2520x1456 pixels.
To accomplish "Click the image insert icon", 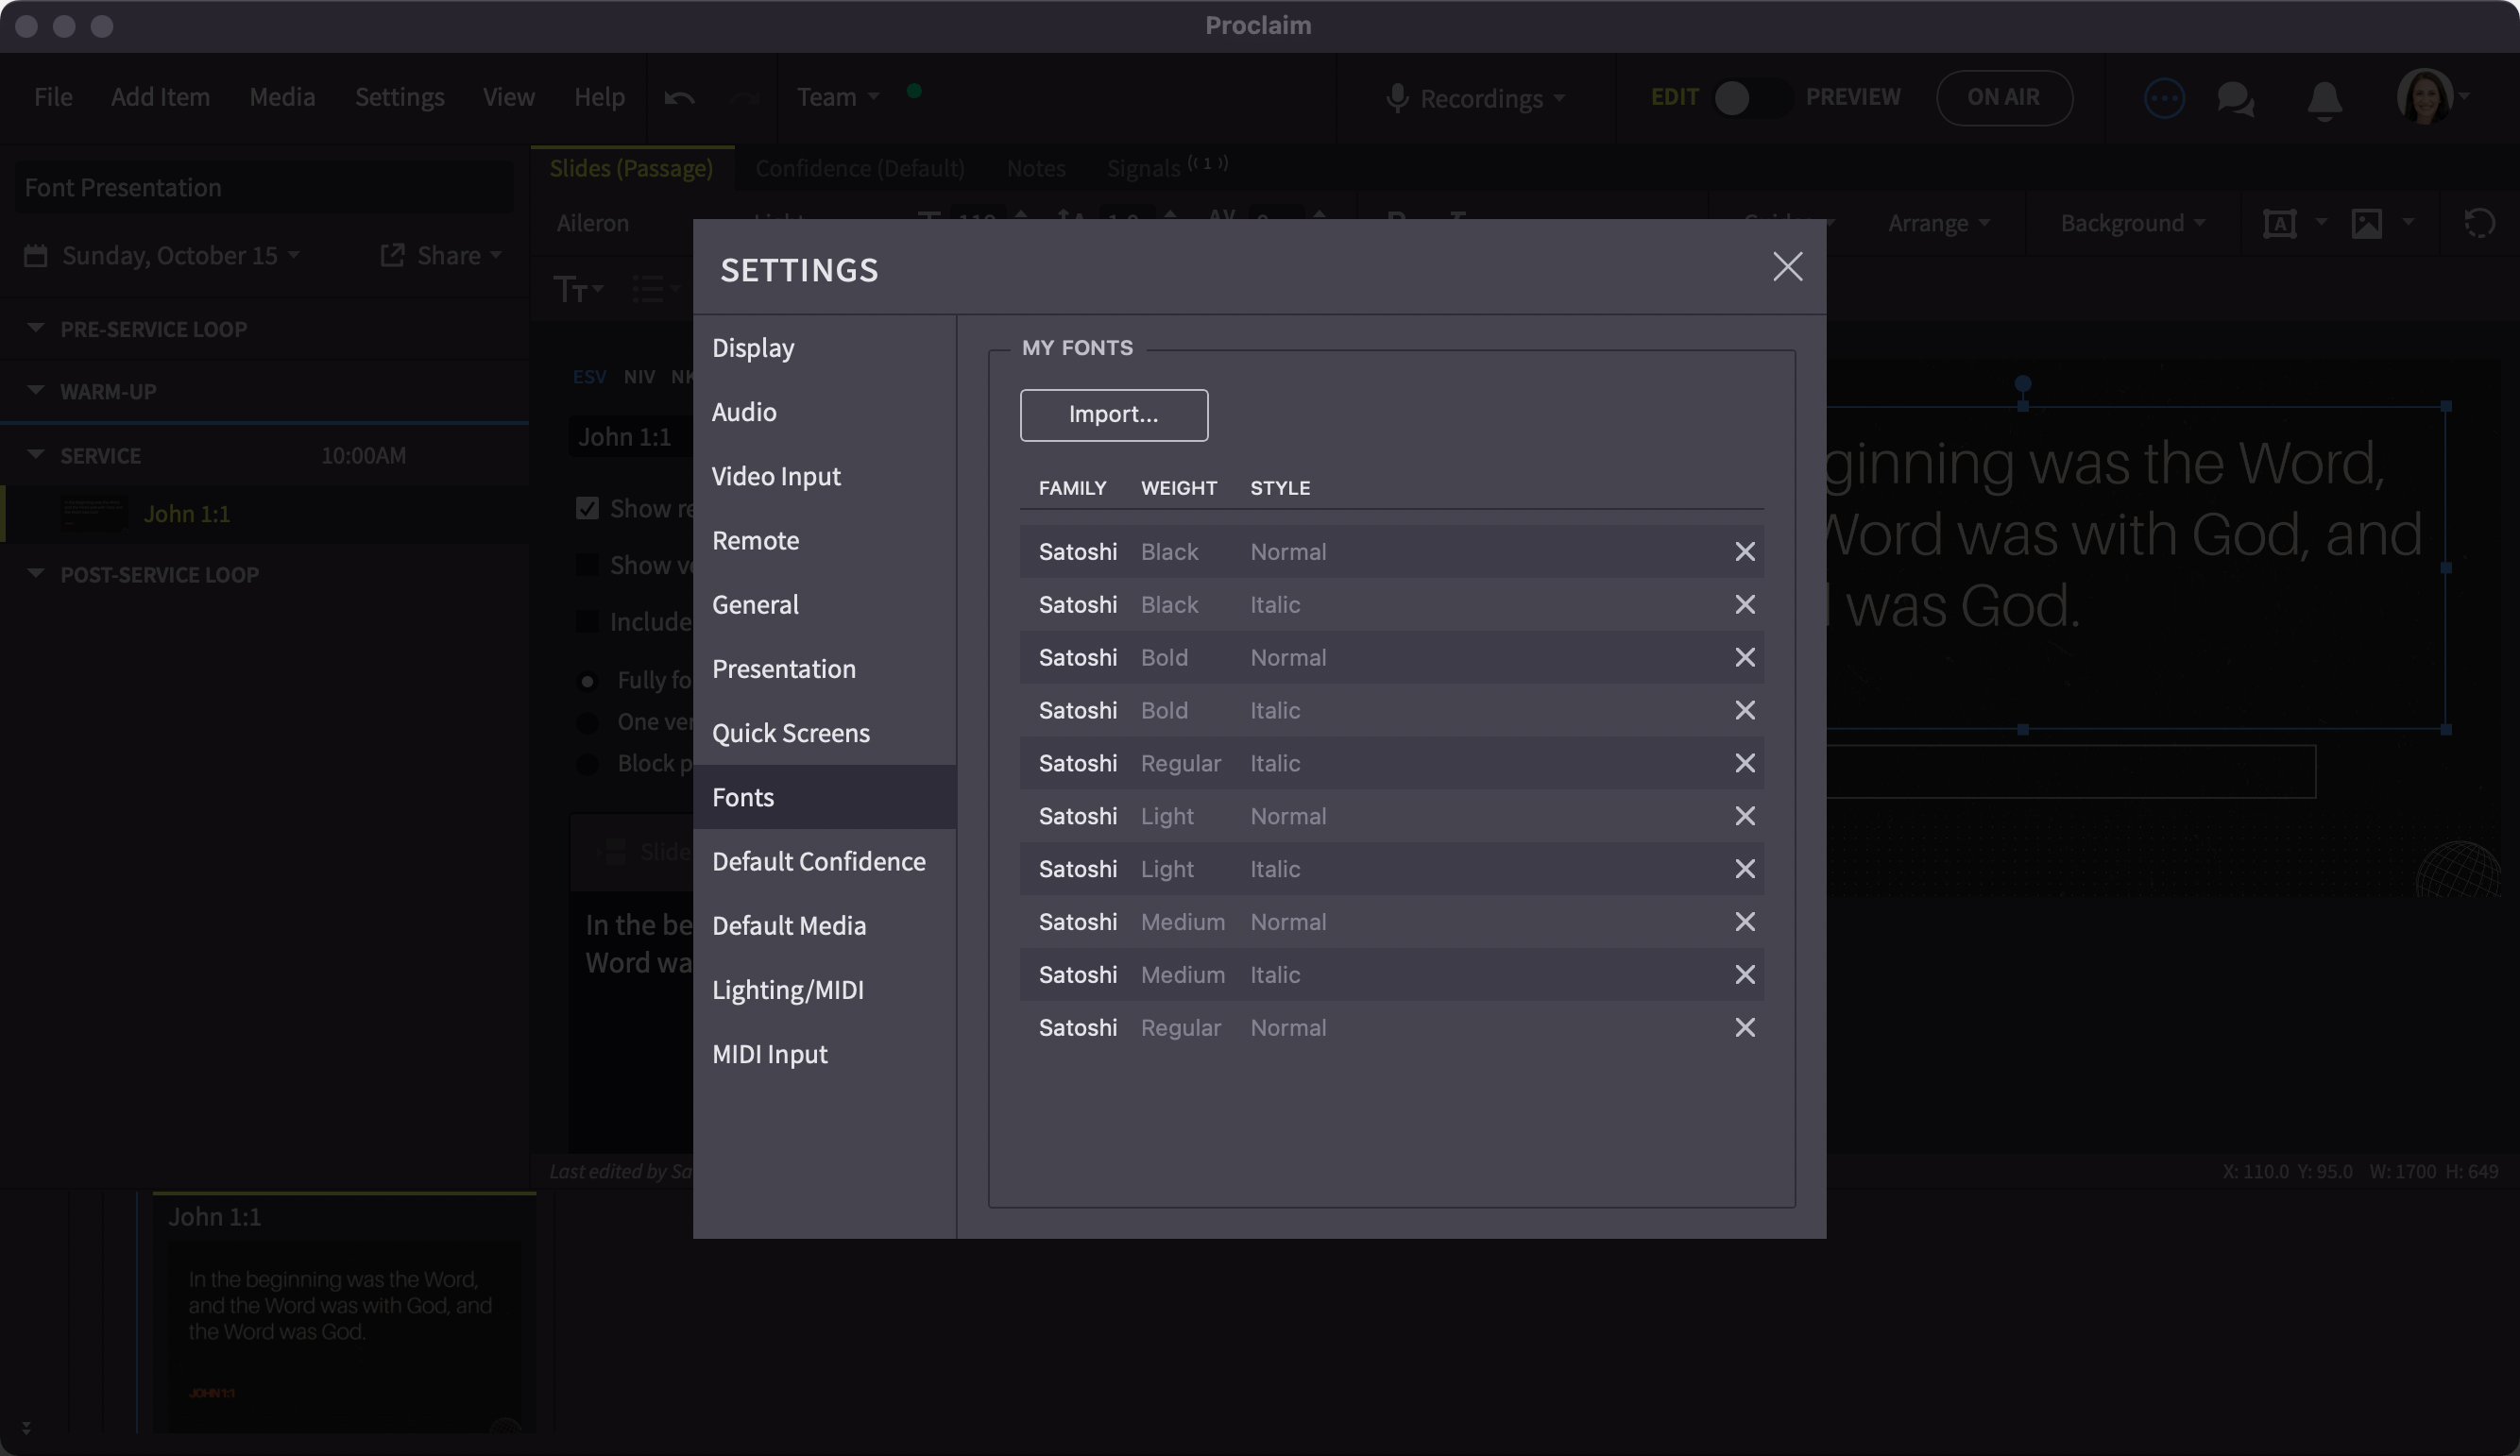I will pos(2367,223).
